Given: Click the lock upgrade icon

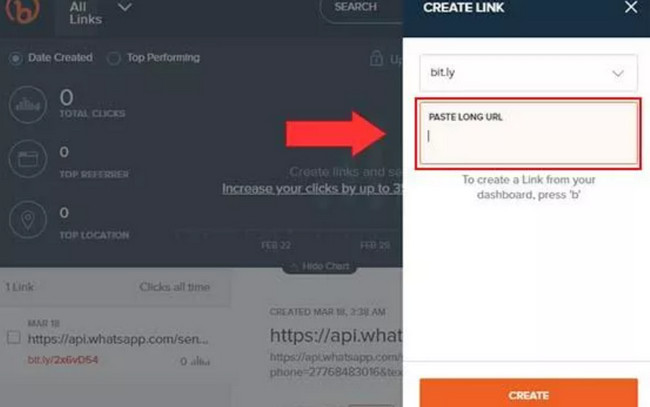Looking at the screenshot, I should [x=376, y=58].
